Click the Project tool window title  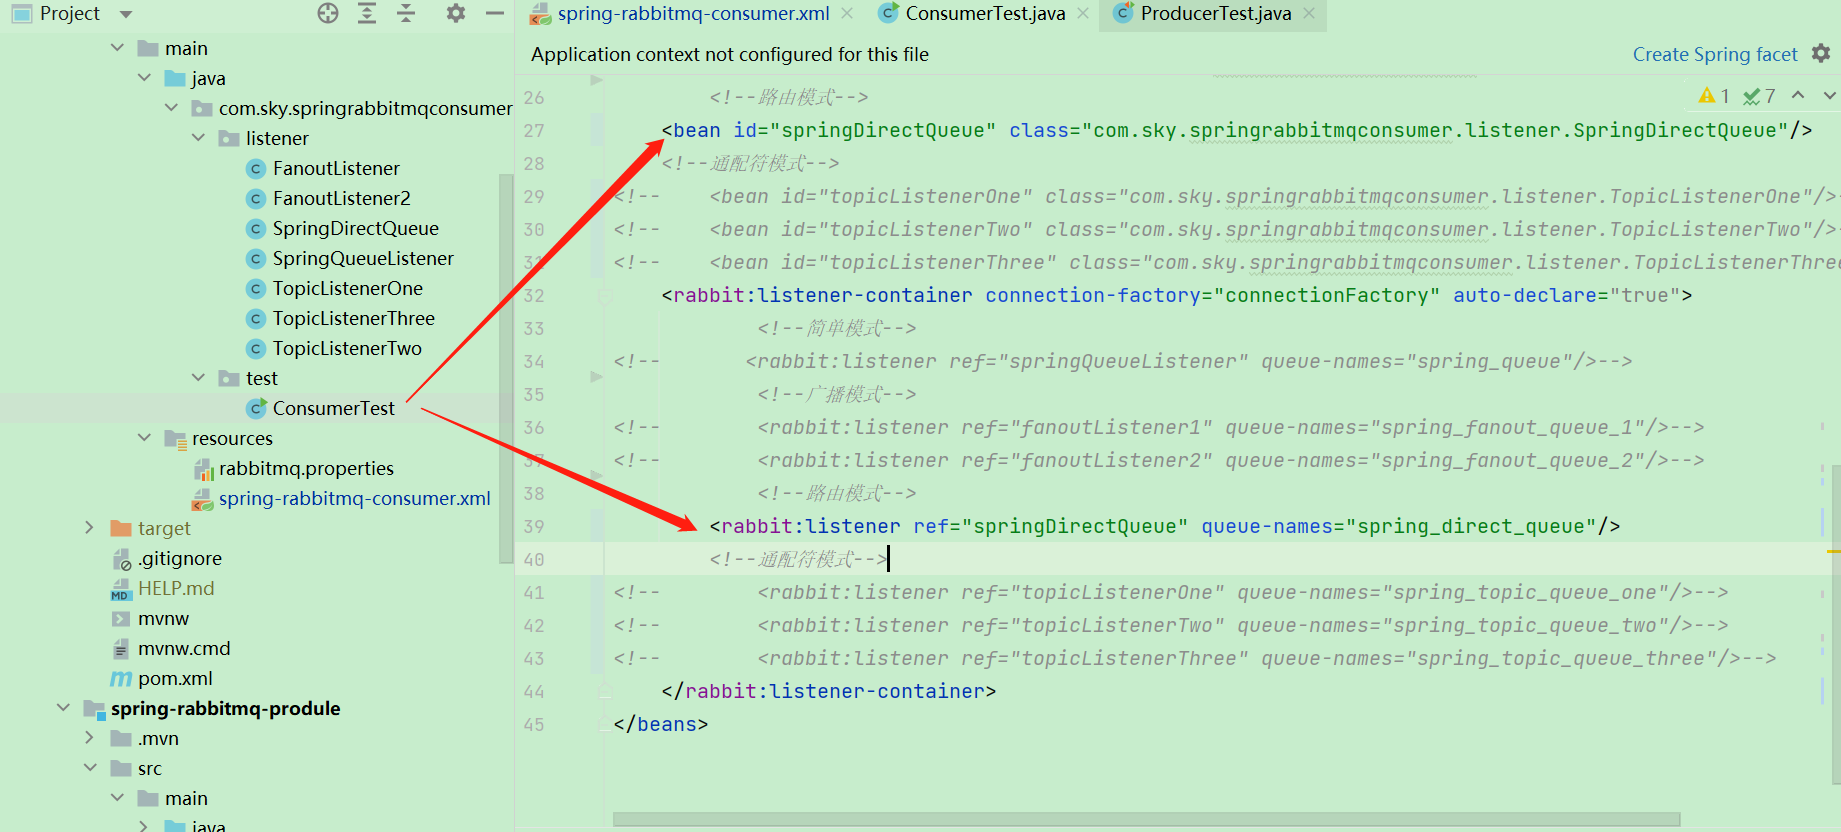coord(69,13)
